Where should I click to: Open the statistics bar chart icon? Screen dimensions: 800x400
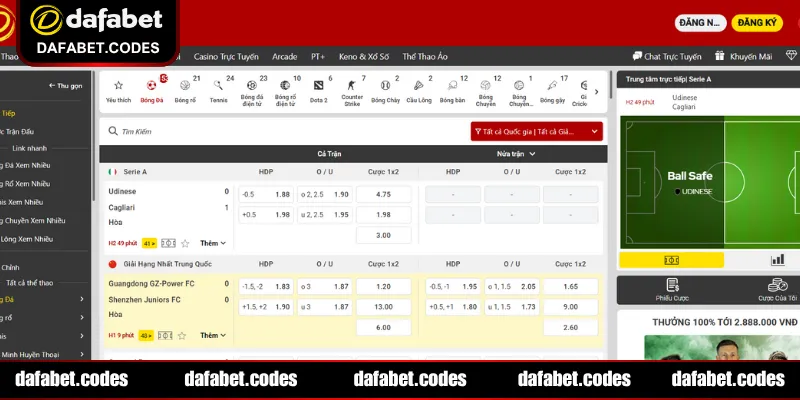[x=777, y=260]
